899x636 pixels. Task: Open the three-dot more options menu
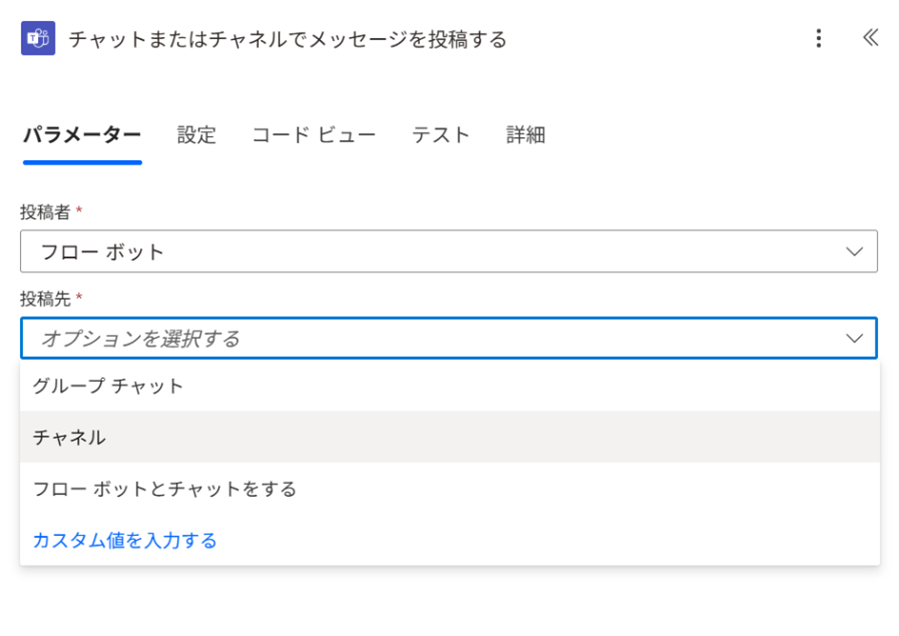click(819, 39)
